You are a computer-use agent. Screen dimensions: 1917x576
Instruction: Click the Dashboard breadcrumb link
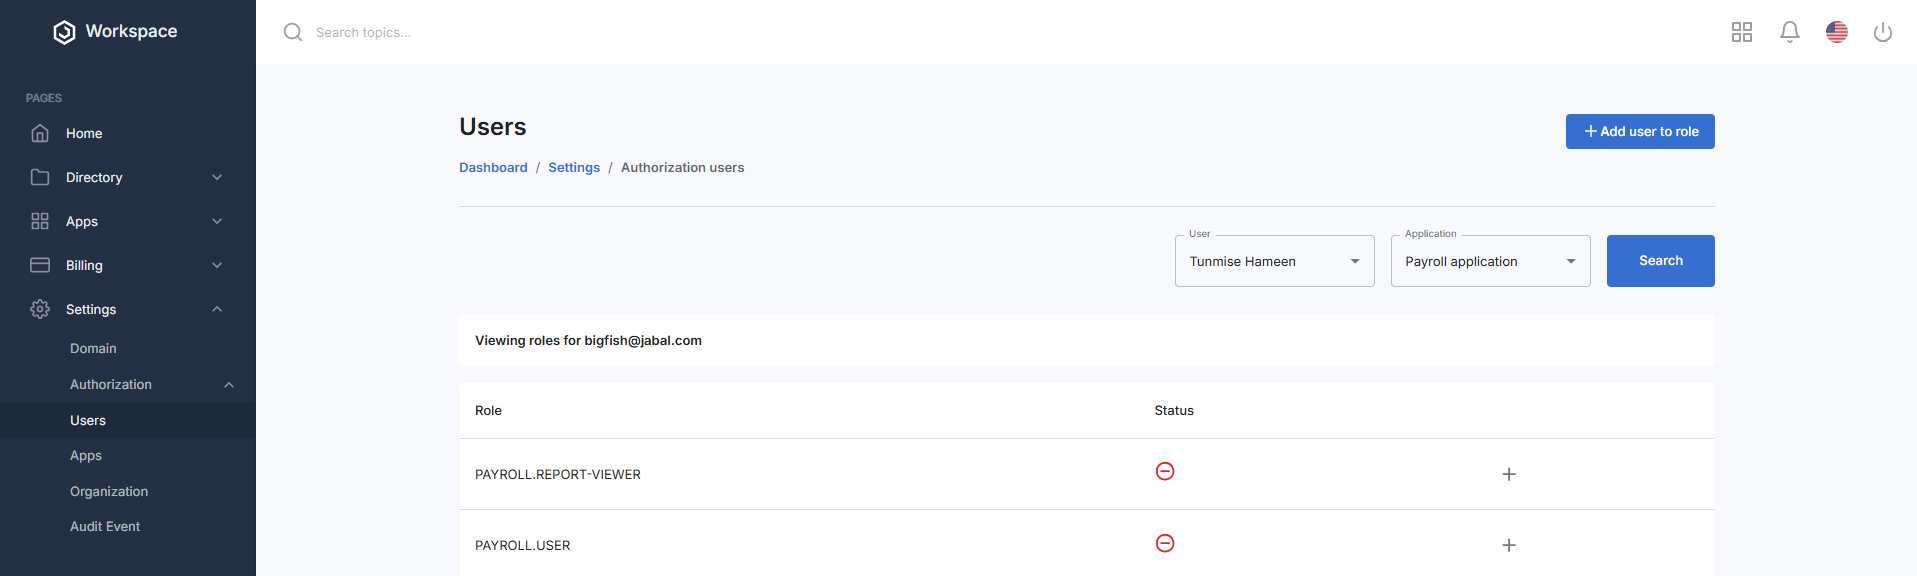pyautogui.click(x=493, y=167)
